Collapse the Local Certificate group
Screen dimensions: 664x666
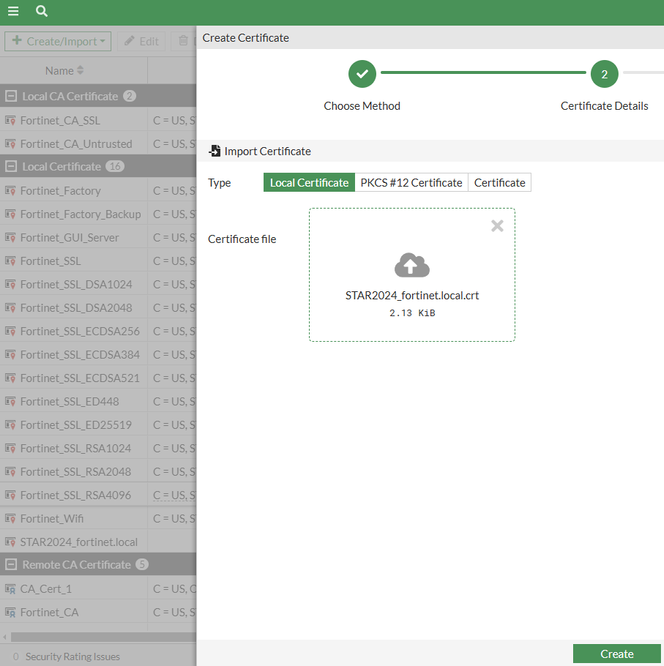(x=11, y=166)
